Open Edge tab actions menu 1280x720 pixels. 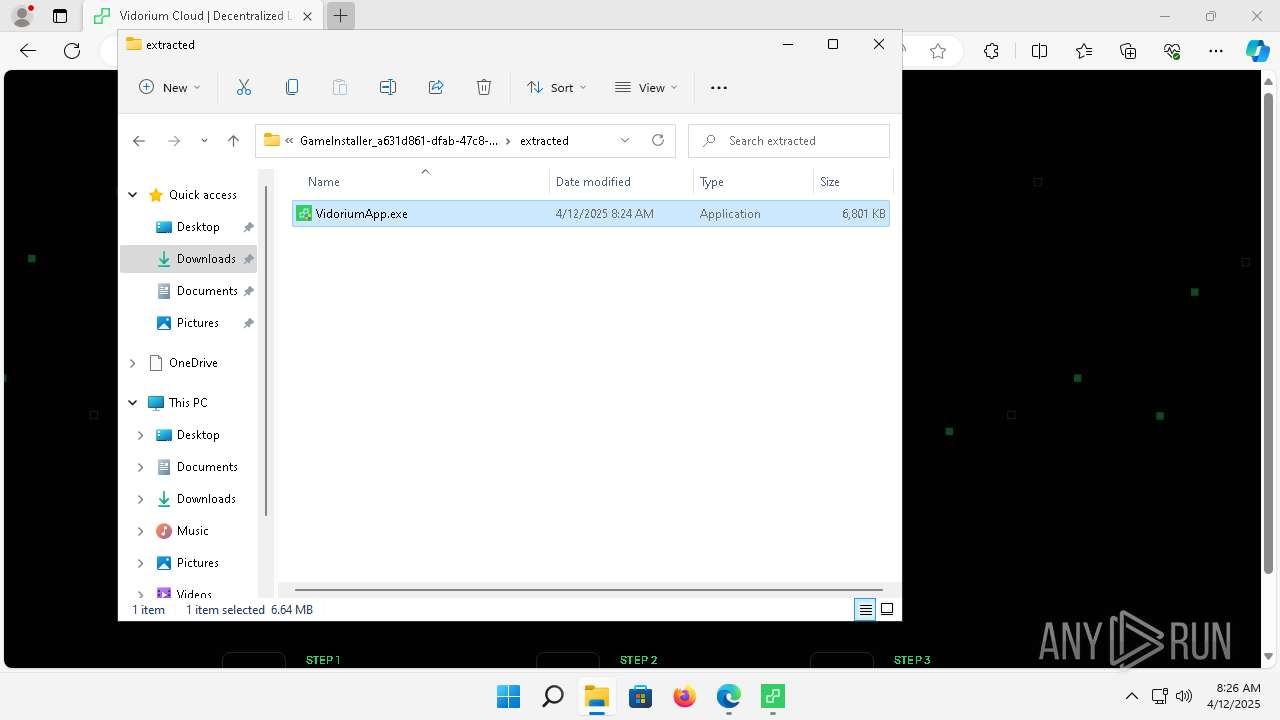(60, 16)
